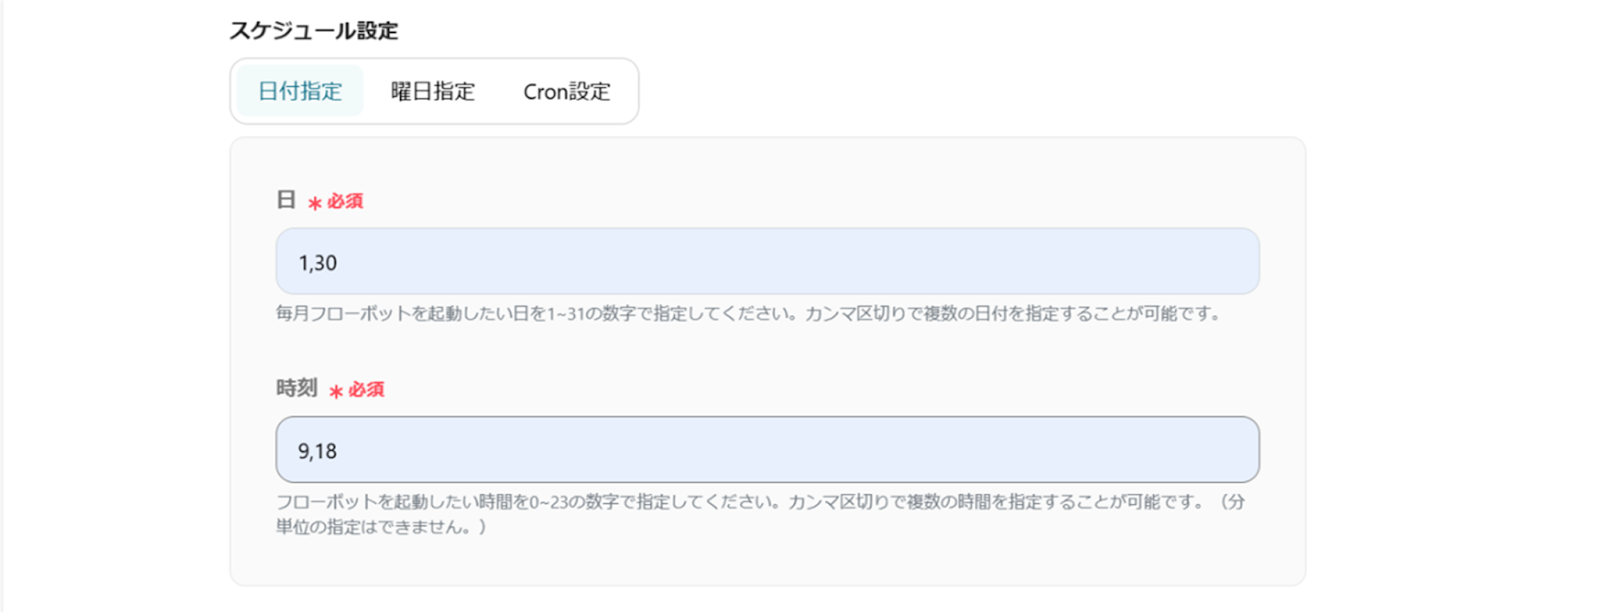This screenshot has width=1600, height=612.
Task: Focus the 時刻 input field
Action: point(767,450)
